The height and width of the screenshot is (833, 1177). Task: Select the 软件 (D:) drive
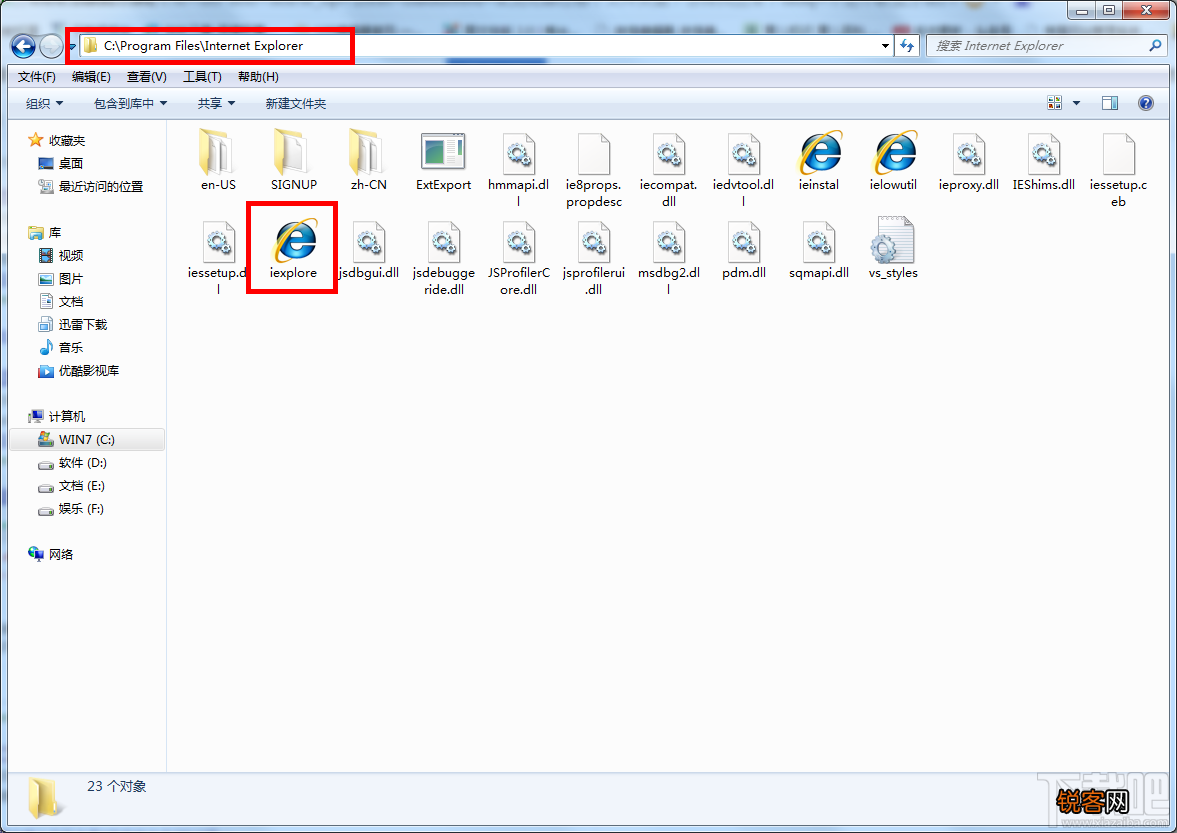pyautogui.click(x=73, y=463)
